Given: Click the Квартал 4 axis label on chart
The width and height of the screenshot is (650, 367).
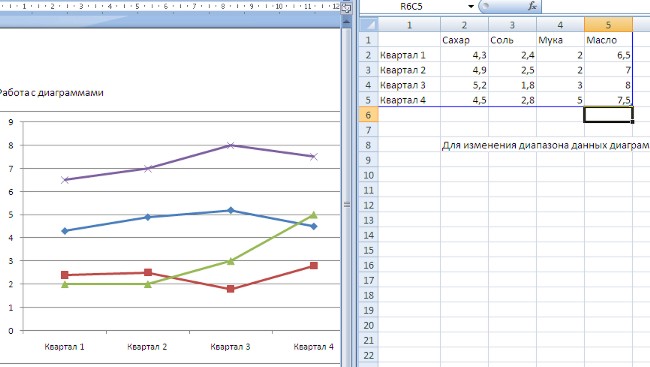Looking at the screenshot, I should coord(313,347).
